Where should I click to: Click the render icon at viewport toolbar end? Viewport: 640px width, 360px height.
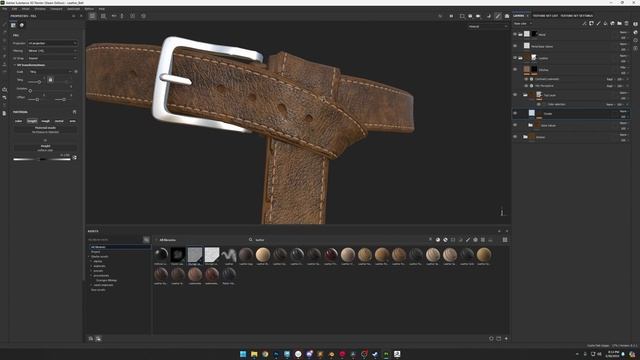click(x=507, y=16)
